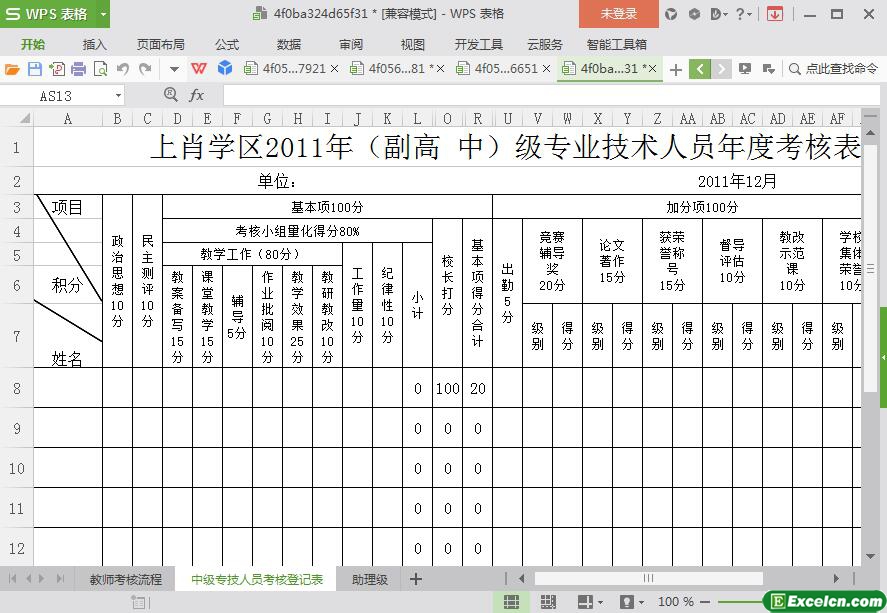Image resolution: width=887 pixels, height=613 pixels.
Task: Click the skin shield icon in title bar
Action: click(671, 14)
